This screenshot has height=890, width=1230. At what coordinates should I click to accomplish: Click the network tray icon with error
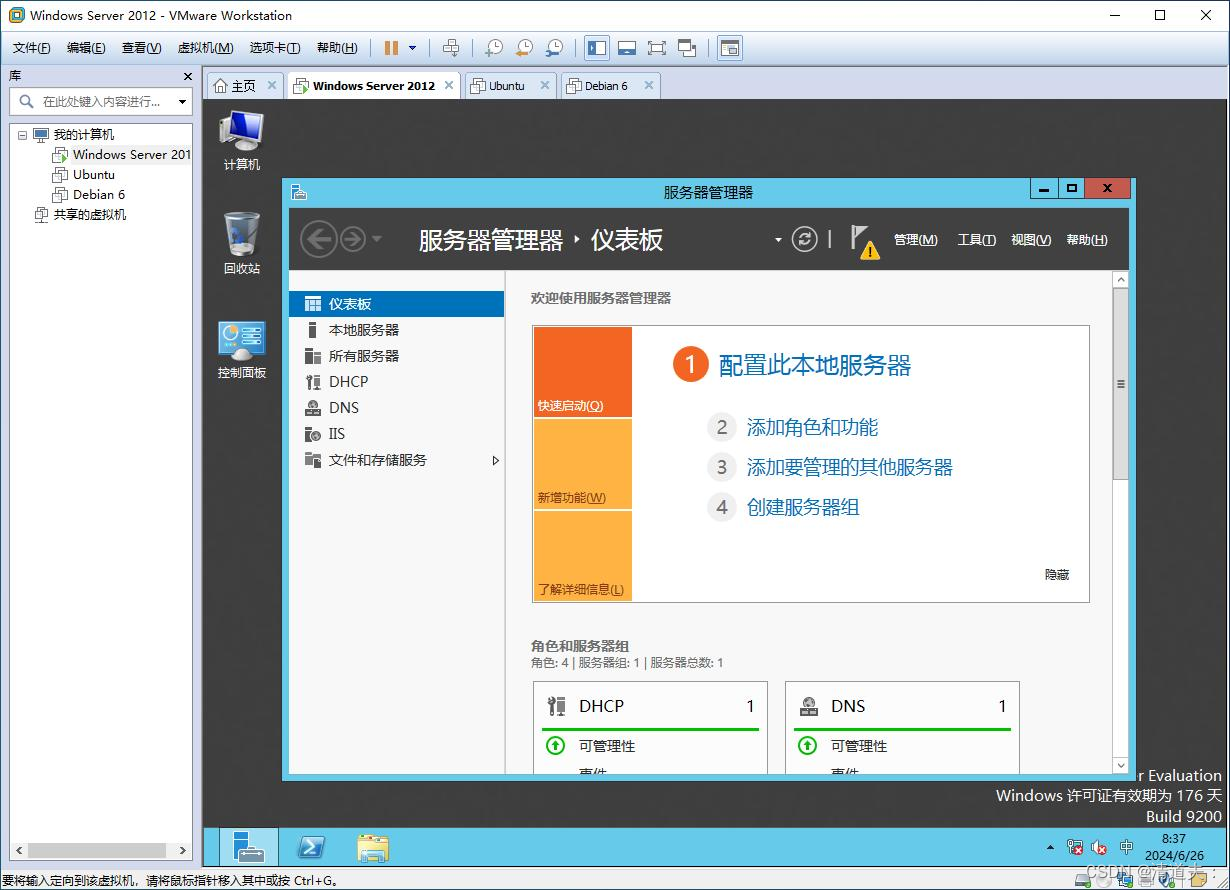coord(1075,847)
